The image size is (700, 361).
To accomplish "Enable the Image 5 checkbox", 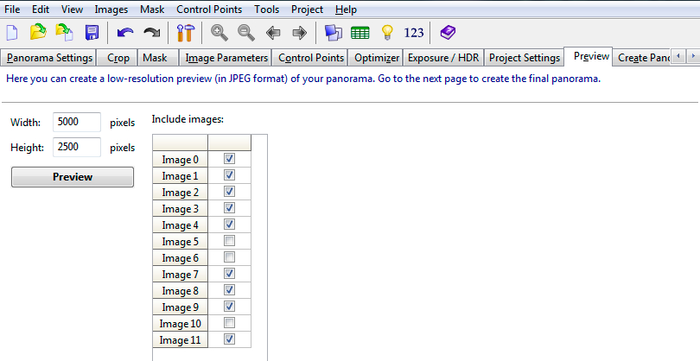I will [229, 241].
